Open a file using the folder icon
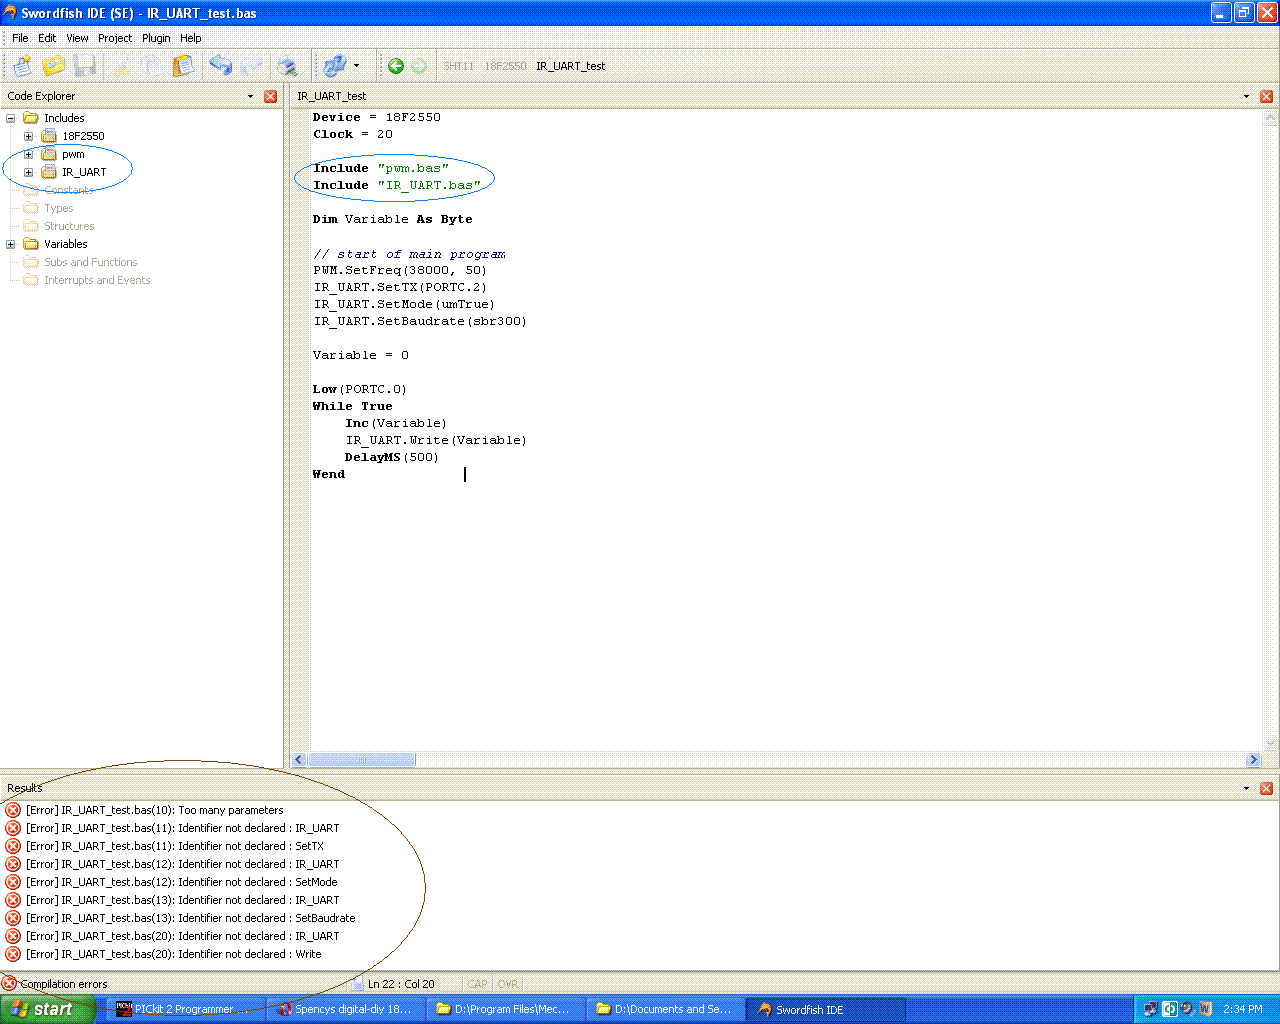Screen dimensions: 1280x1024 [53, 66]
